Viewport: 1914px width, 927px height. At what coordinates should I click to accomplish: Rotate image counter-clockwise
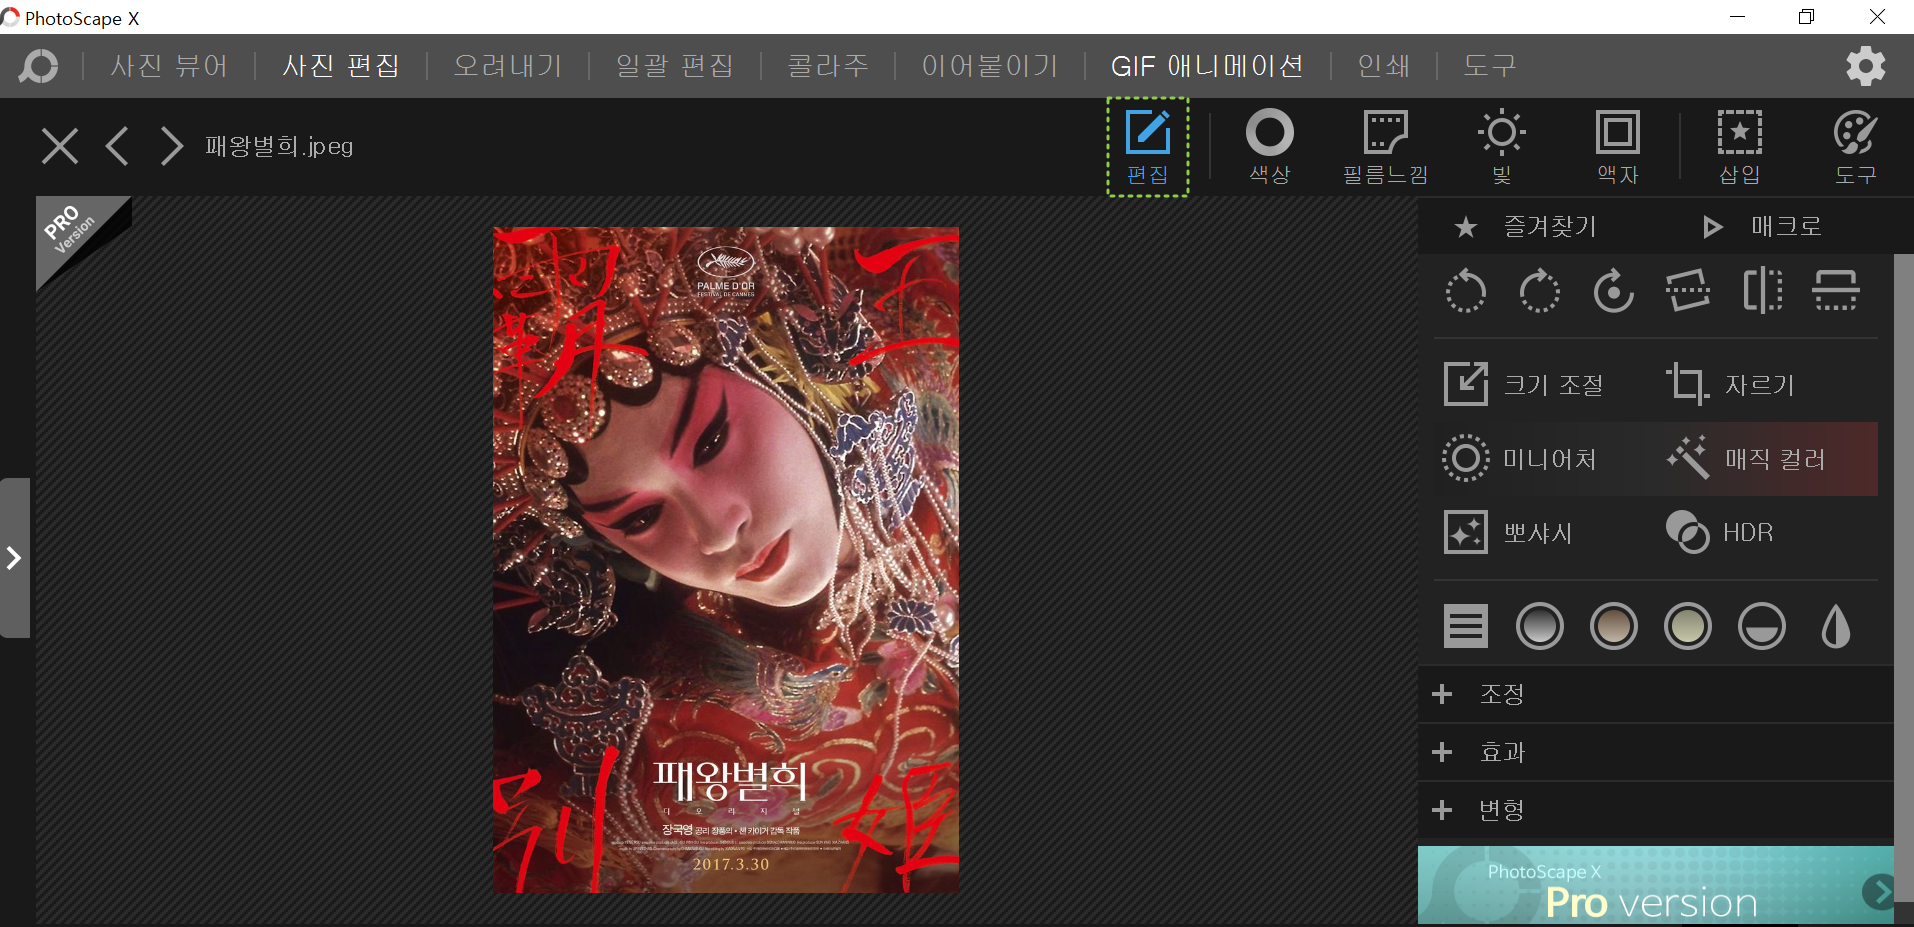pyautogui.click(x=1466, y=291)
